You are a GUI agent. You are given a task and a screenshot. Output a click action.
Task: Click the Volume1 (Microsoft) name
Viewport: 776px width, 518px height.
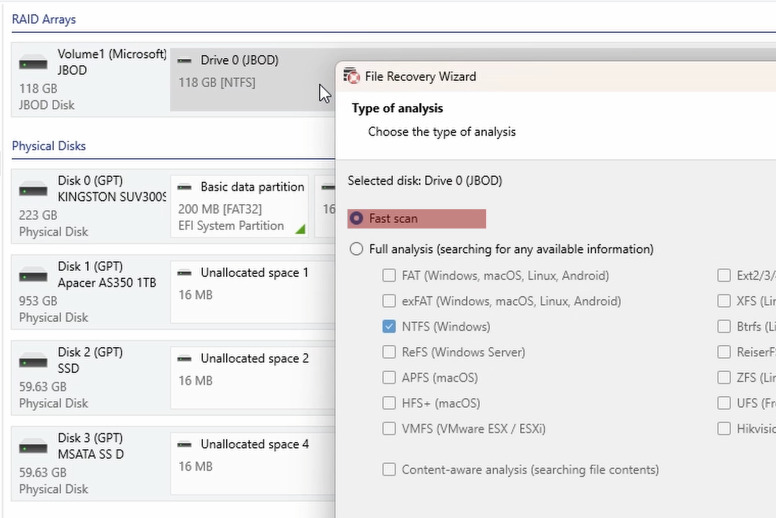click(x=112, y=54)
